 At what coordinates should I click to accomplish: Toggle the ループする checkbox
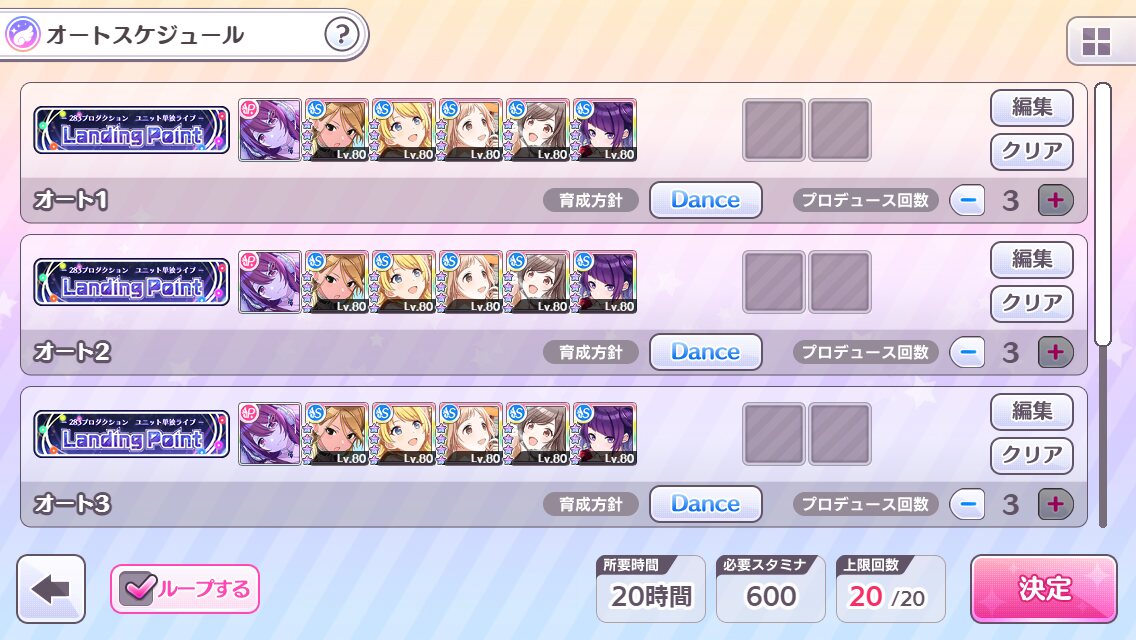click(x=185, y=589)
